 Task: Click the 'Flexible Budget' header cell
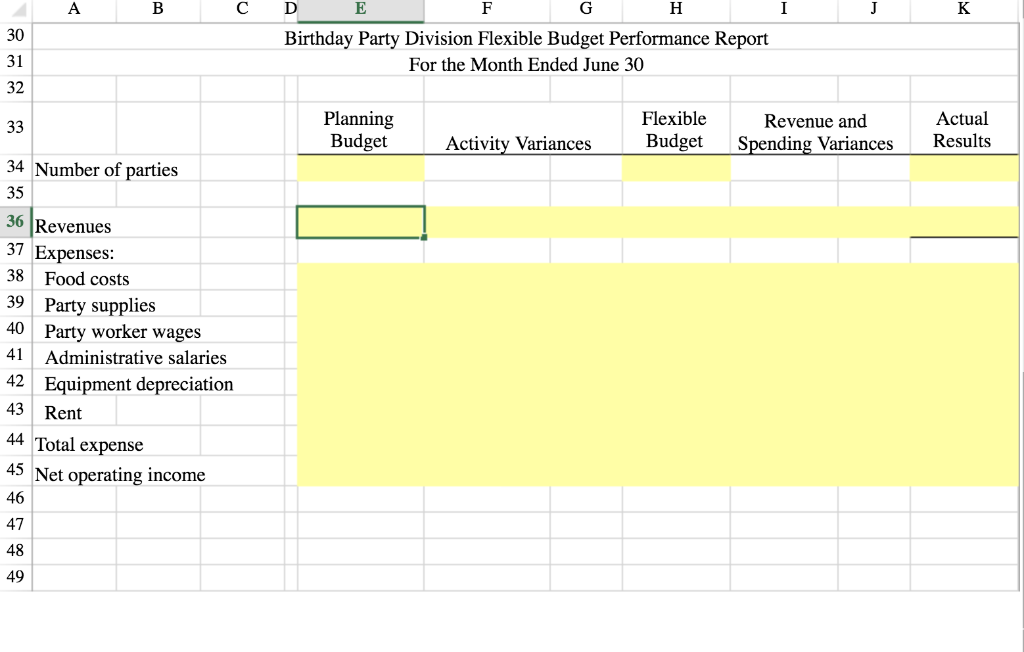click(676, 129)
